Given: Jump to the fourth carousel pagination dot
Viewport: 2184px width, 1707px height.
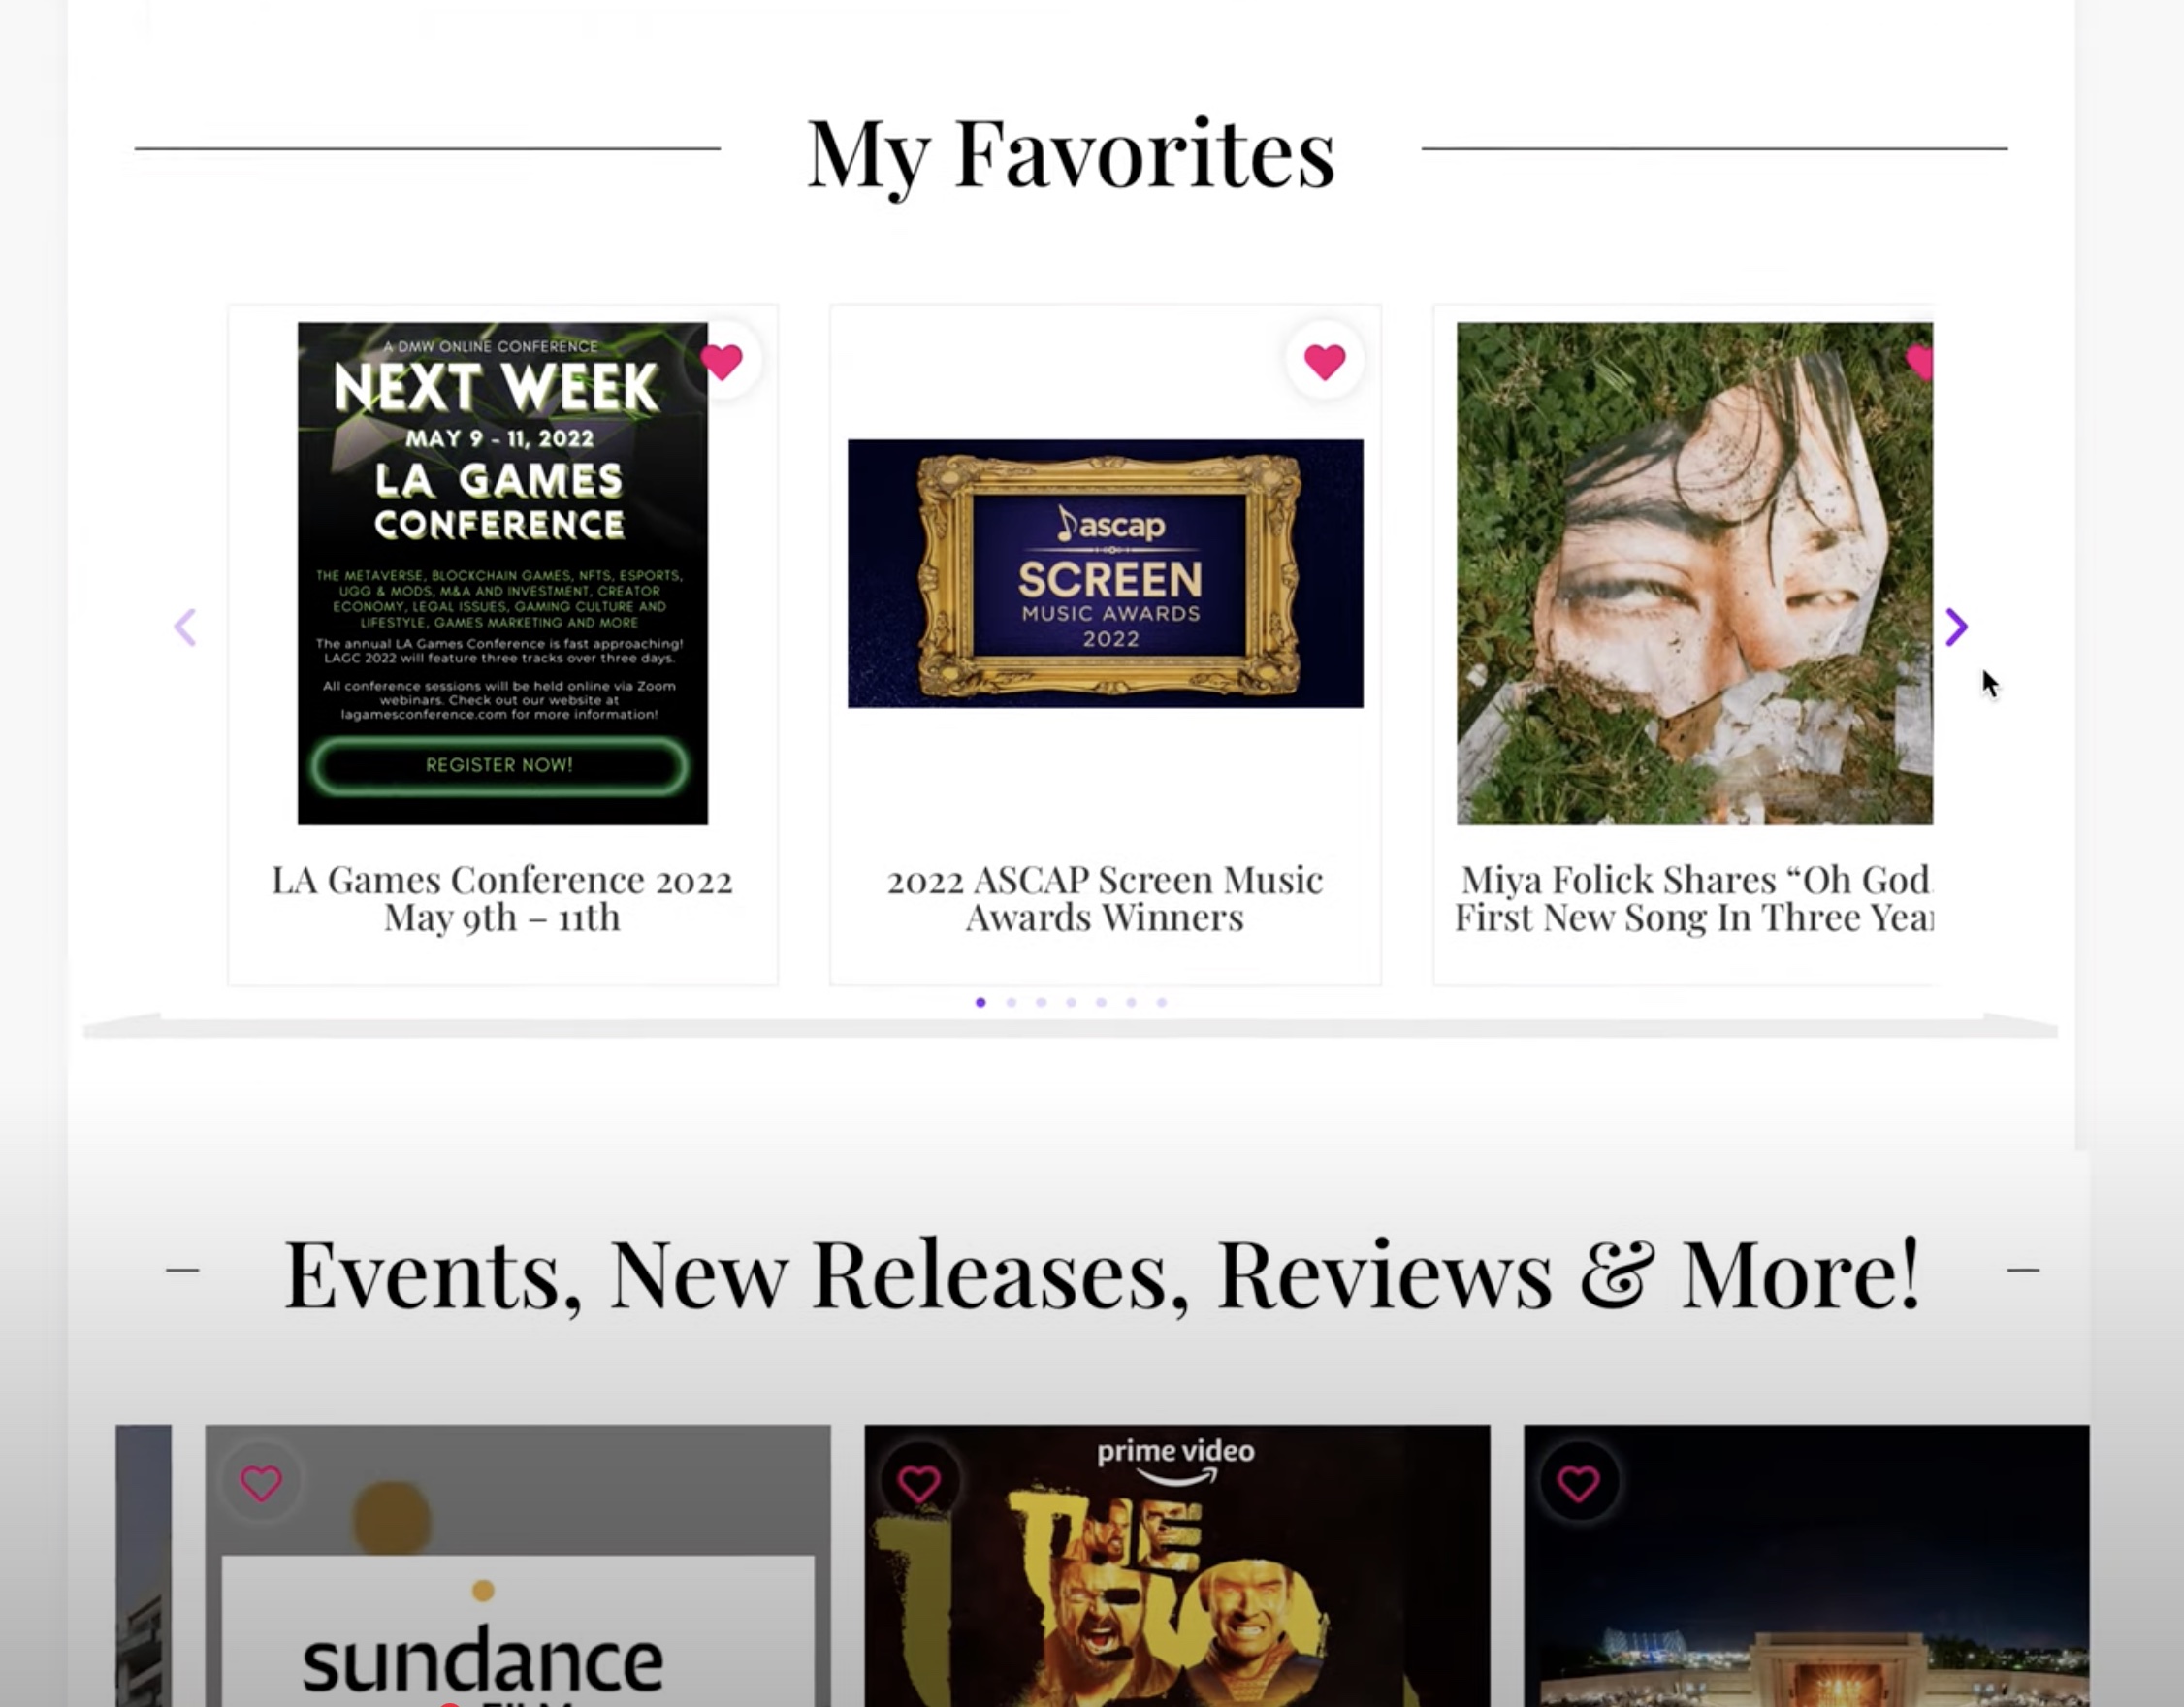Looking at the screenshot, I should point(1071,1002).
